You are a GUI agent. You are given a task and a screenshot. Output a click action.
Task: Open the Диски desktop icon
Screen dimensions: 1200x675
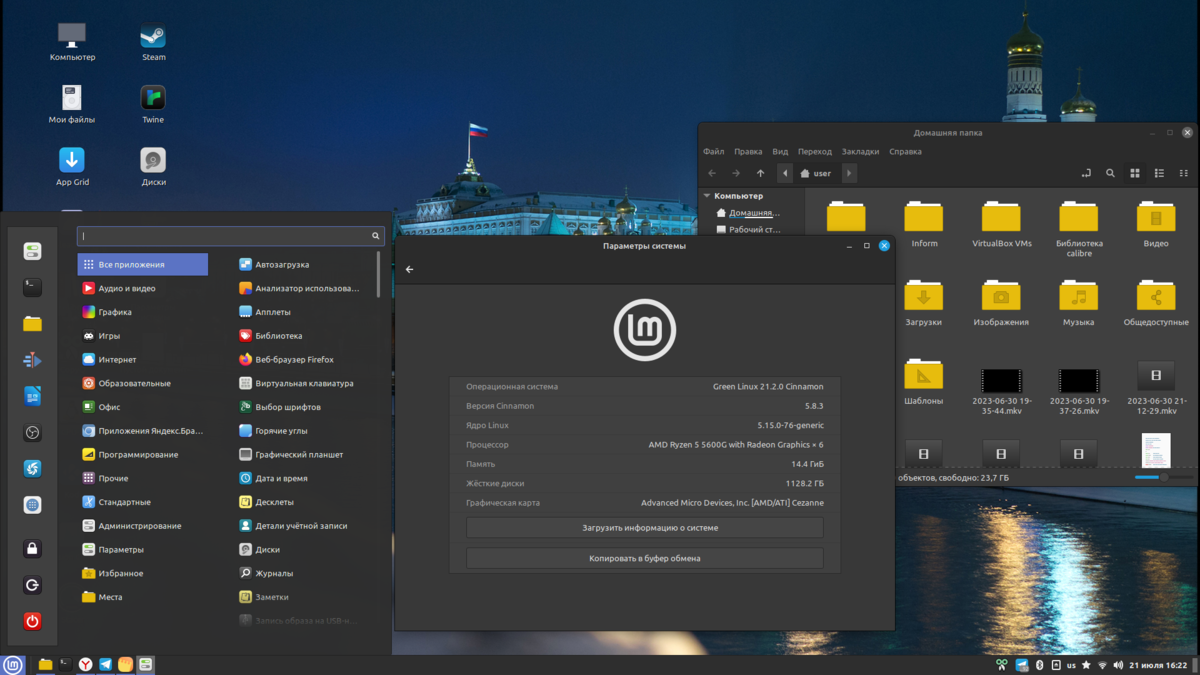pyautogui.click(x=153, y=166)
